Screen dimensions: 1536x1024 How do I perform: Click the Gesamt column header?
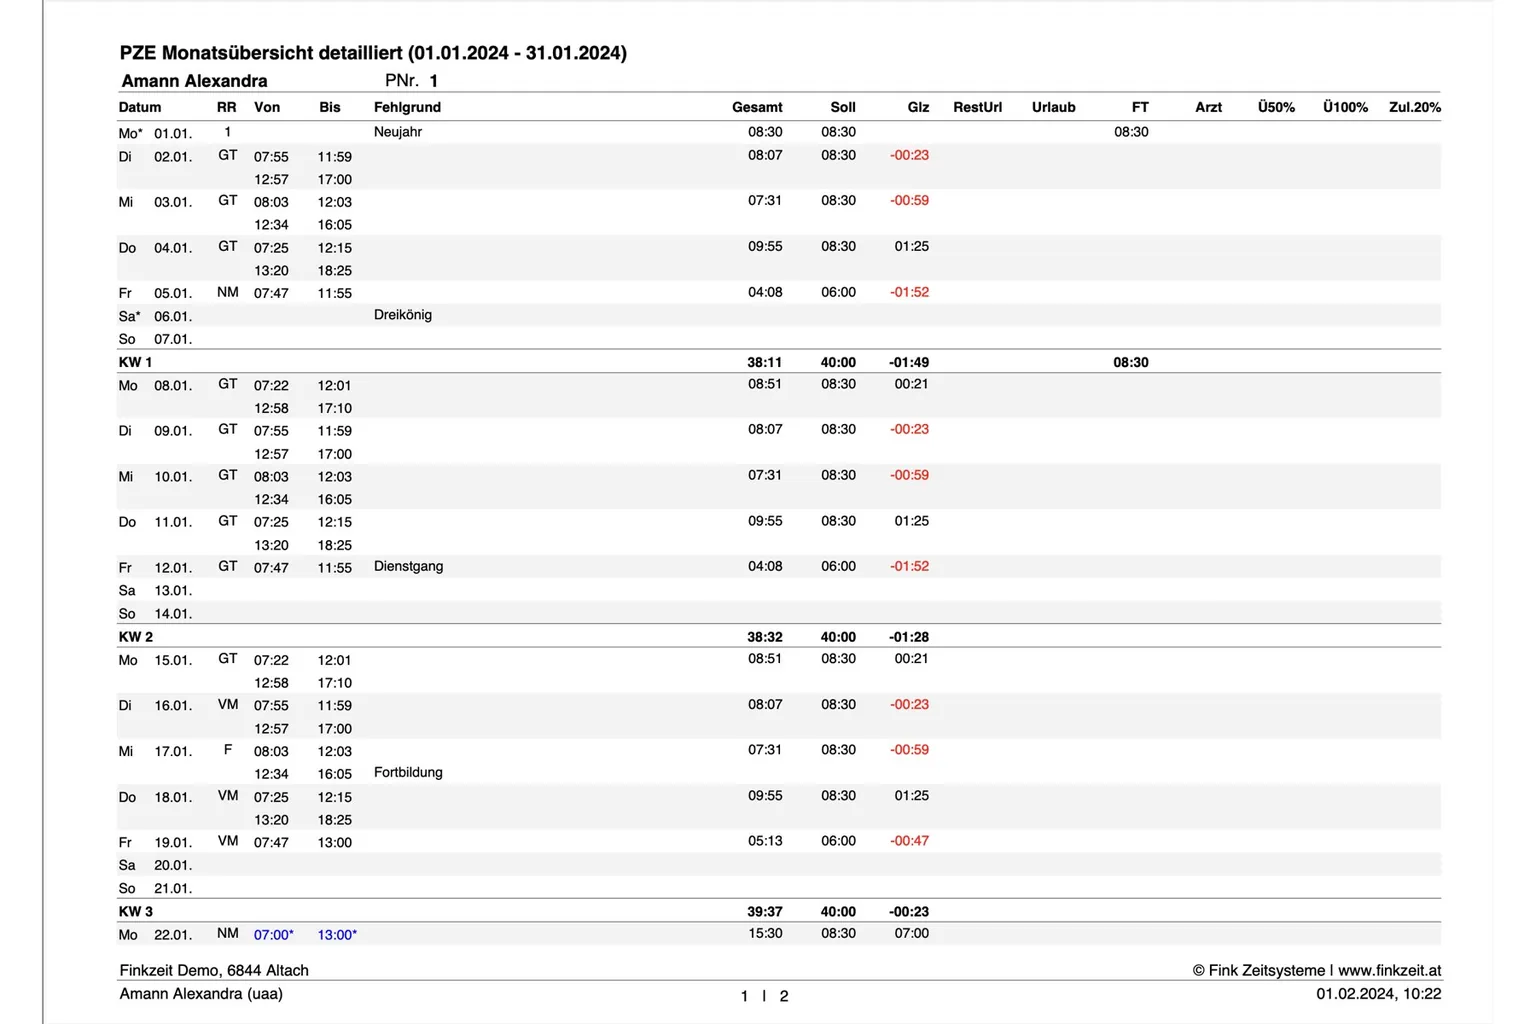click(x=757, y=107)
